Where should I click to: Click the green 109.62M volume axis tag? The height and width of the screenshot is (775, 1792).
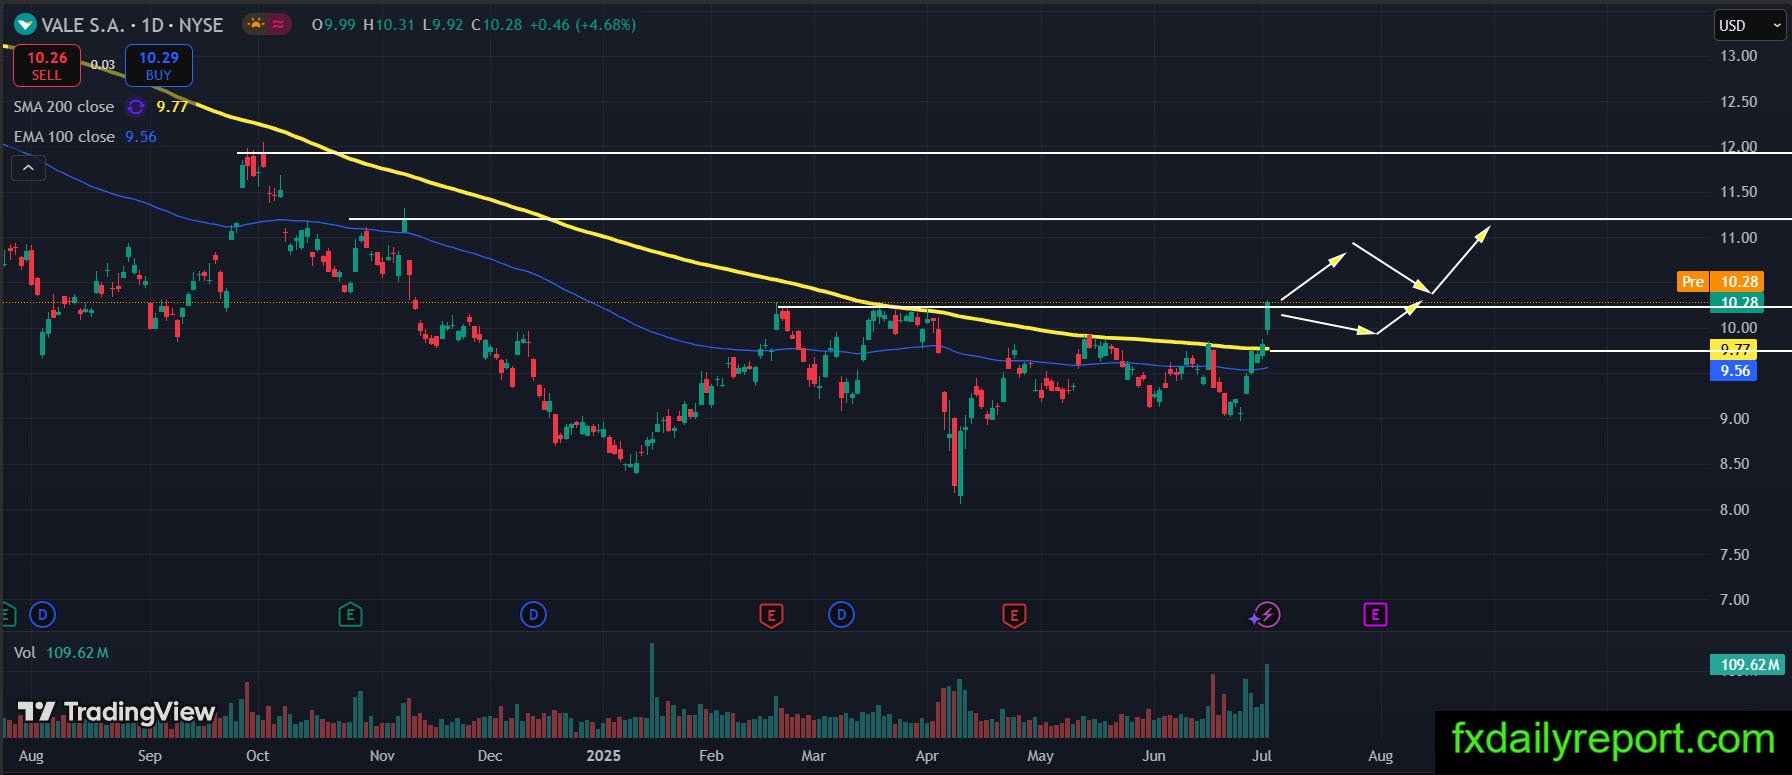click(x=1748, y=665)
